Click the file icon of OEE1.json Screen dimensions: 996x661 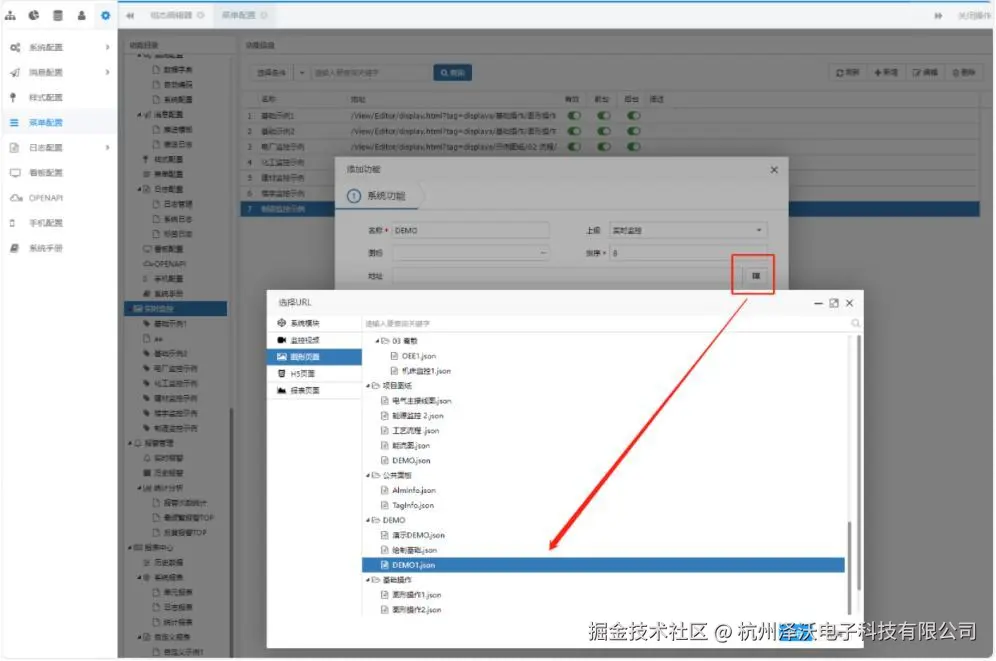pos(394,356)
